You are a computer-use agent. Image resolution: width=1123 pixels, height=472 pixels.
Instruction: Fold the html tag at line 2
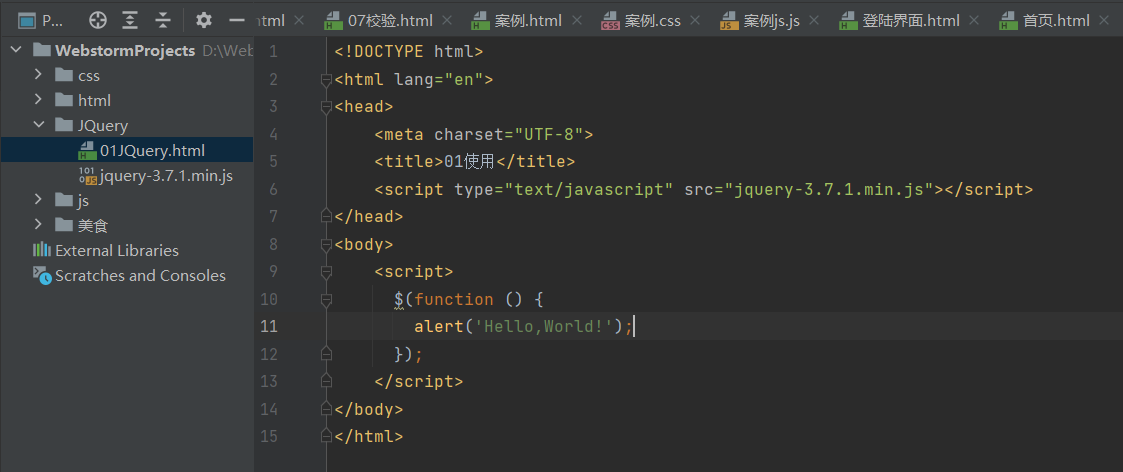pos(327,80)
